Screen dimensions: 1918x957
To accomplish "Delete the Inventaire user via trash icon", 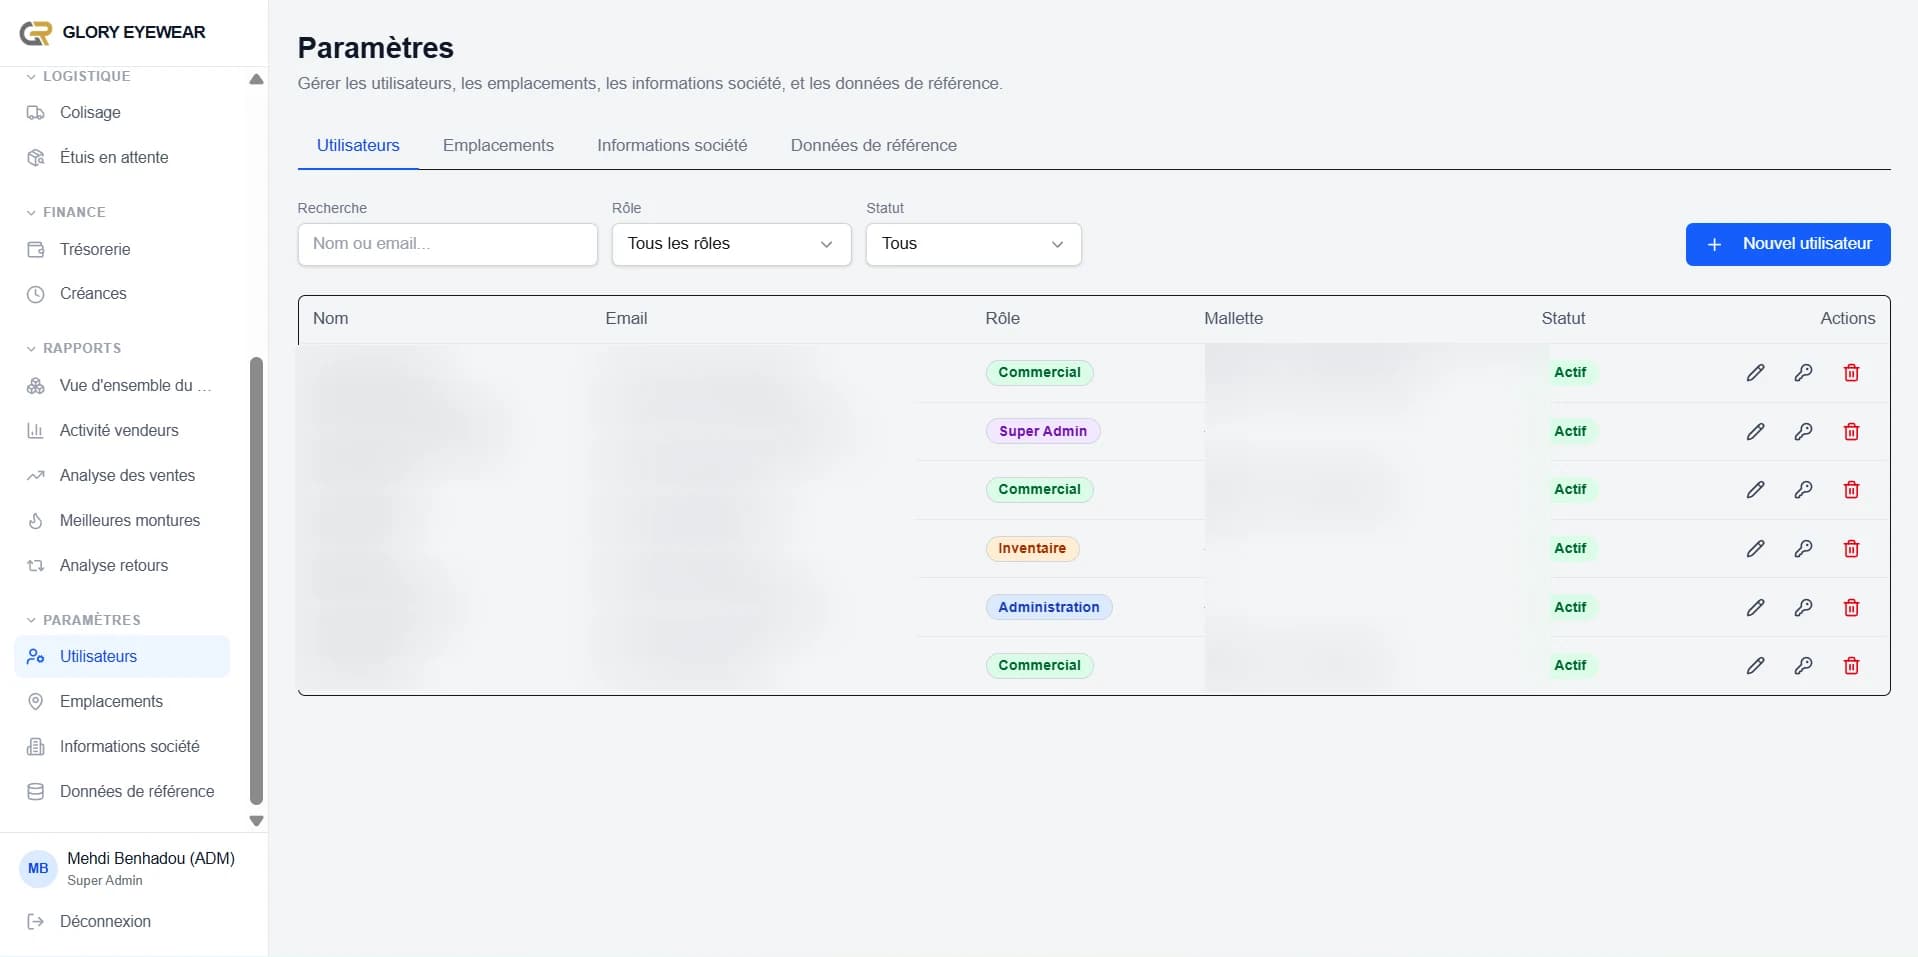I will [x=1851, y=549].
